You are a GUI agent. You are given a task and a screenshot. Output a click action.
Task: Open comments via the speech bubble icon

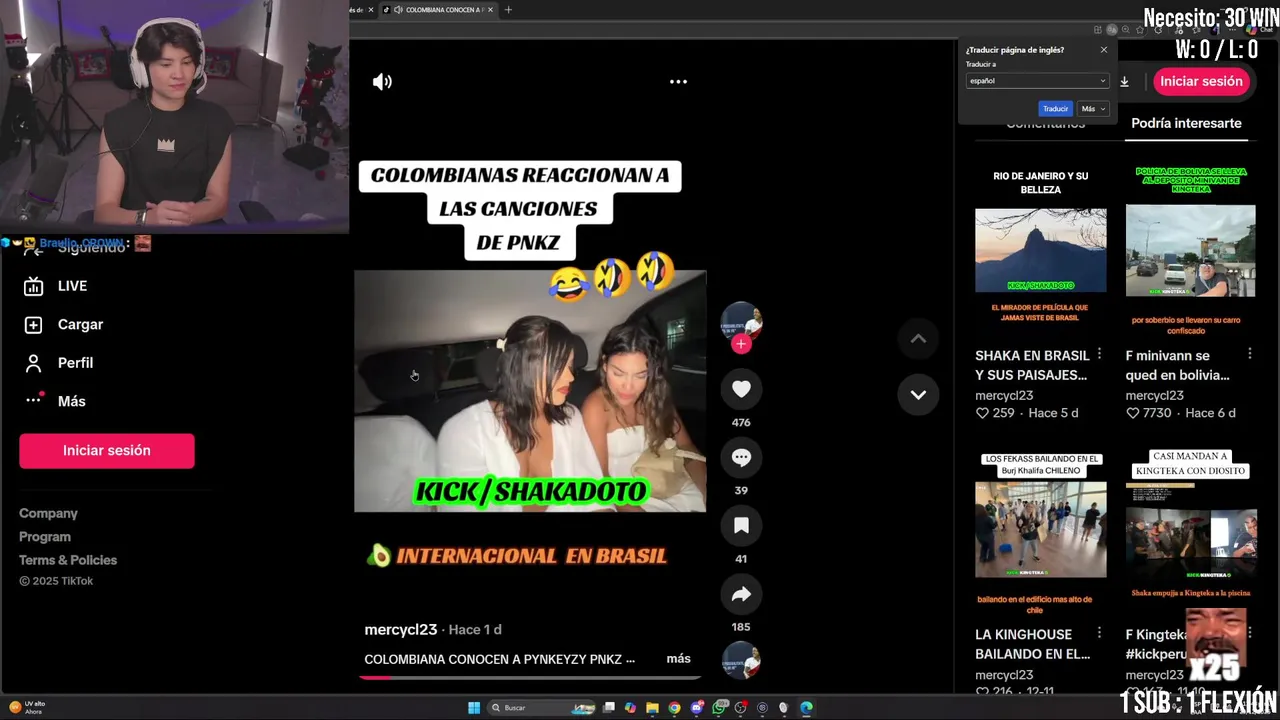click(741, 457)
